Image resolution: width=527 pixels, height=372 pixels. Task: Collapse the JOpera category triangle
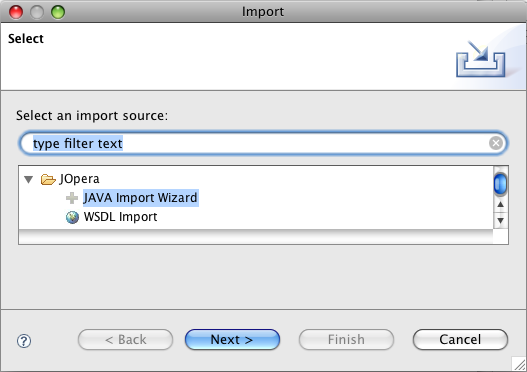(29, 179)
